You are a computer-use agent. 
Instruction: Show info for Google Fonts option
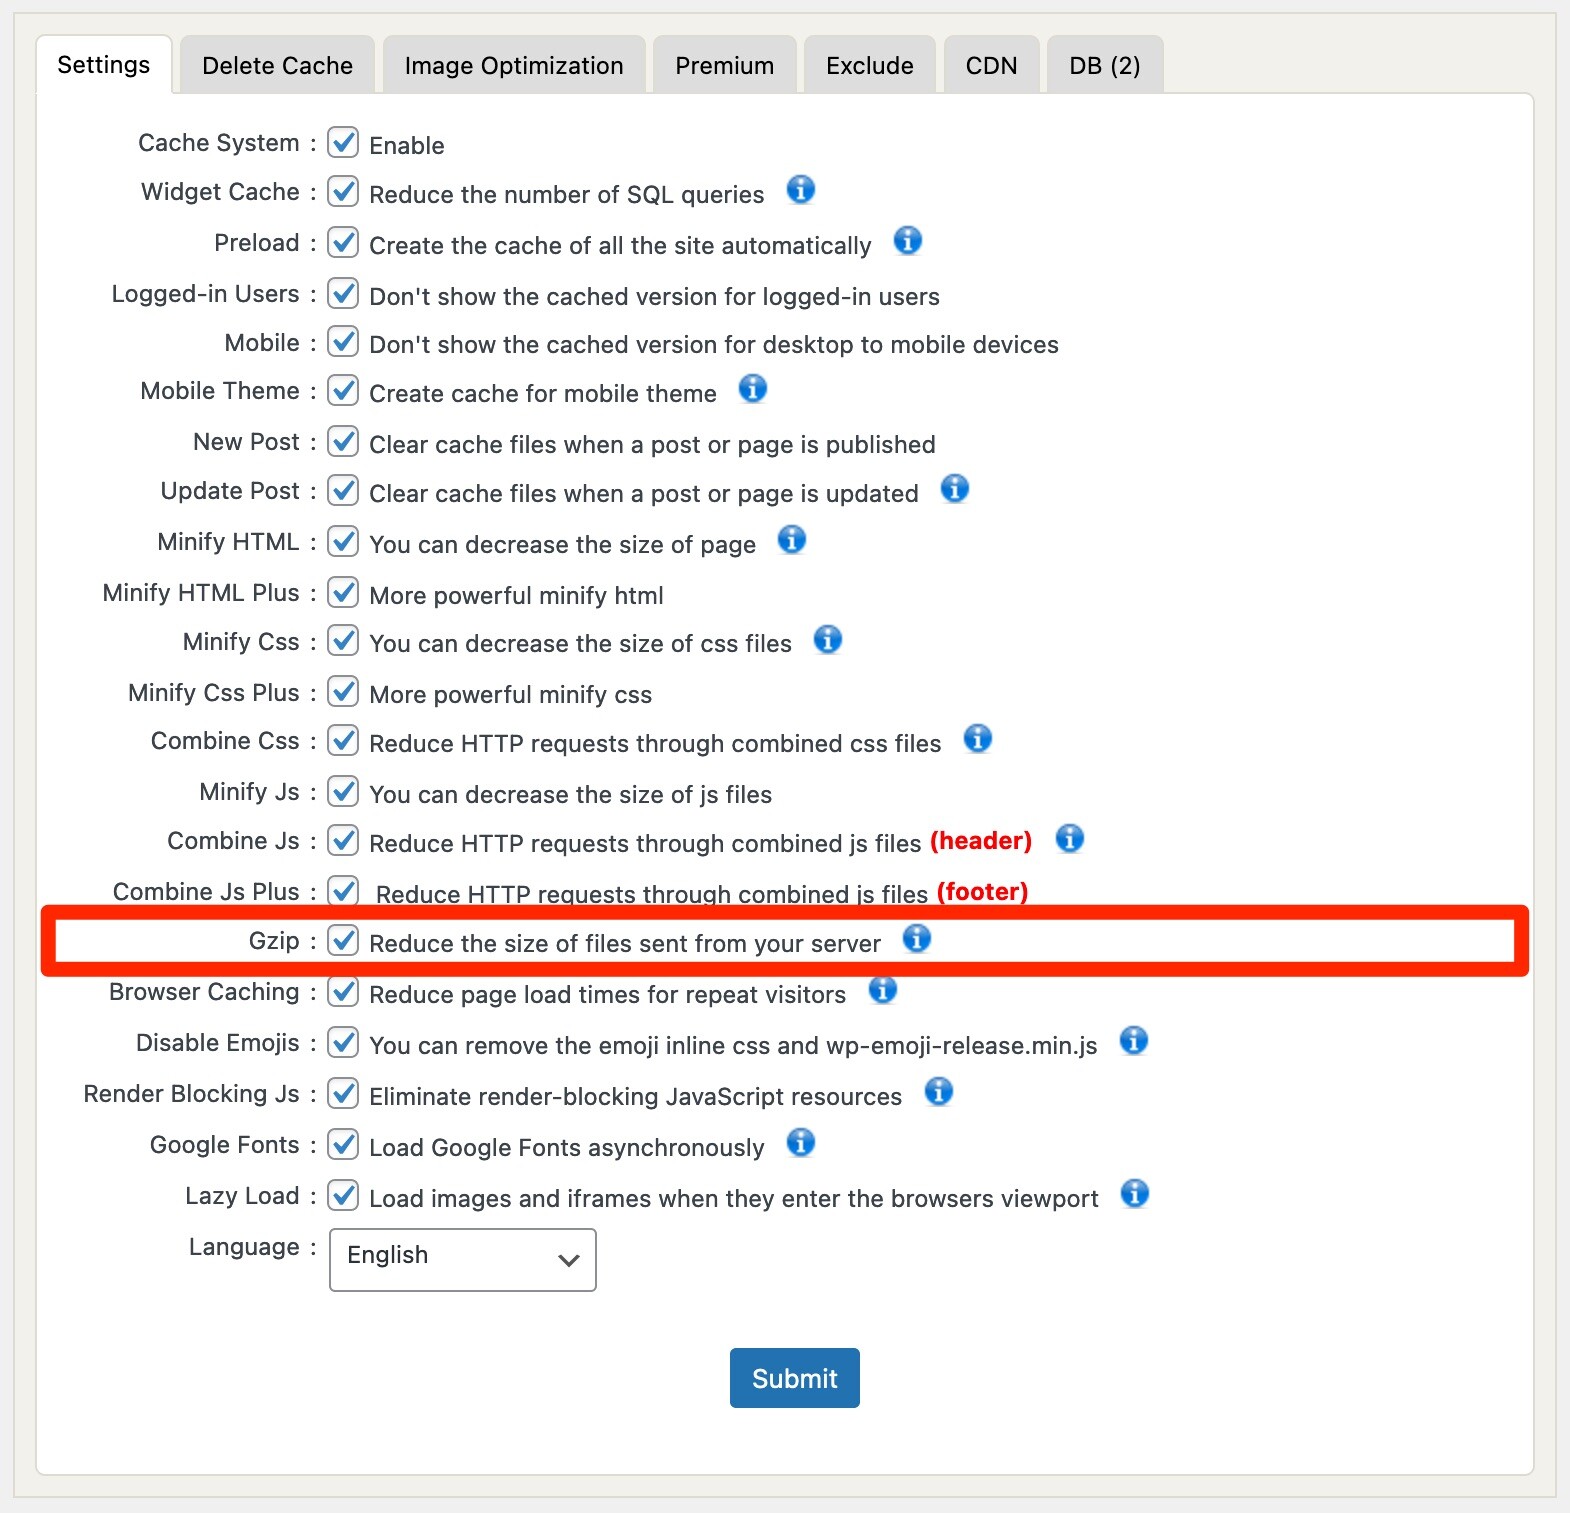coord(800,1142)
